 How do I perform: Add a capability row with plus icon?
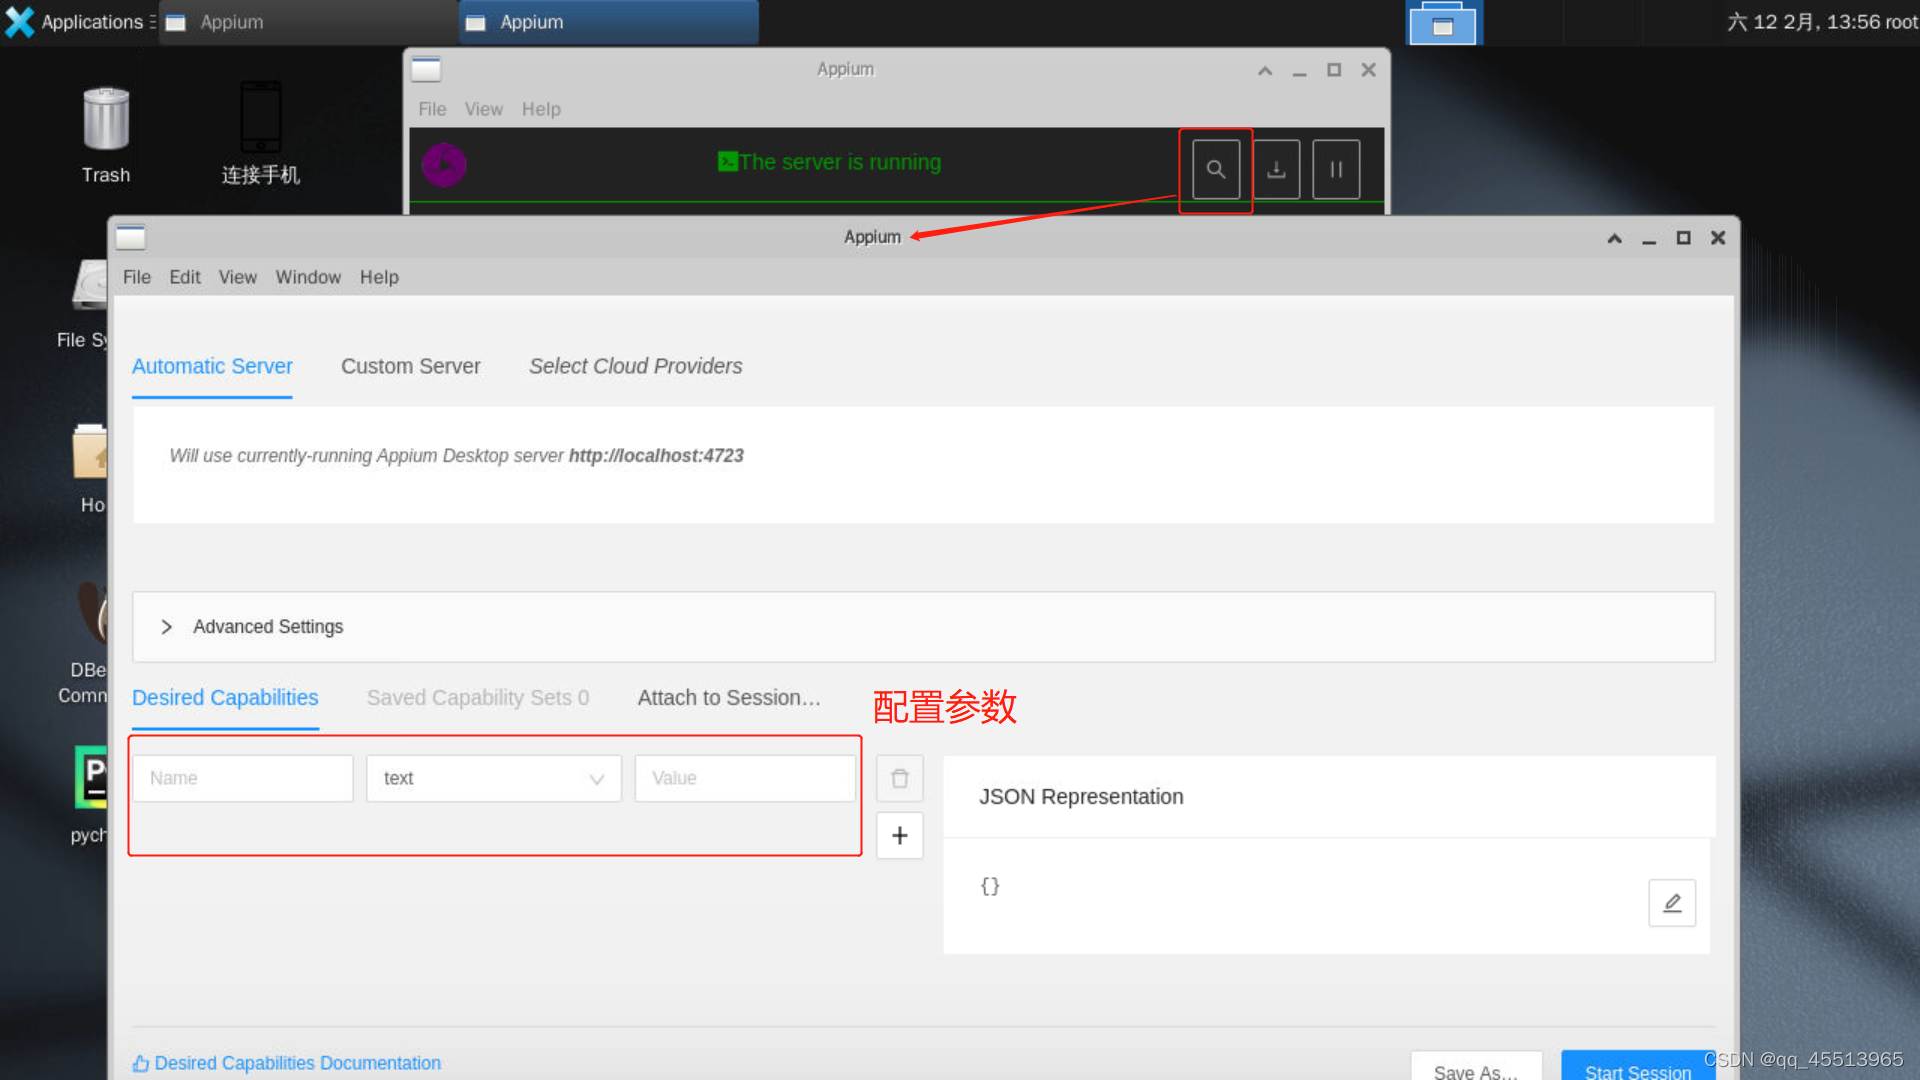coord(899,835)
